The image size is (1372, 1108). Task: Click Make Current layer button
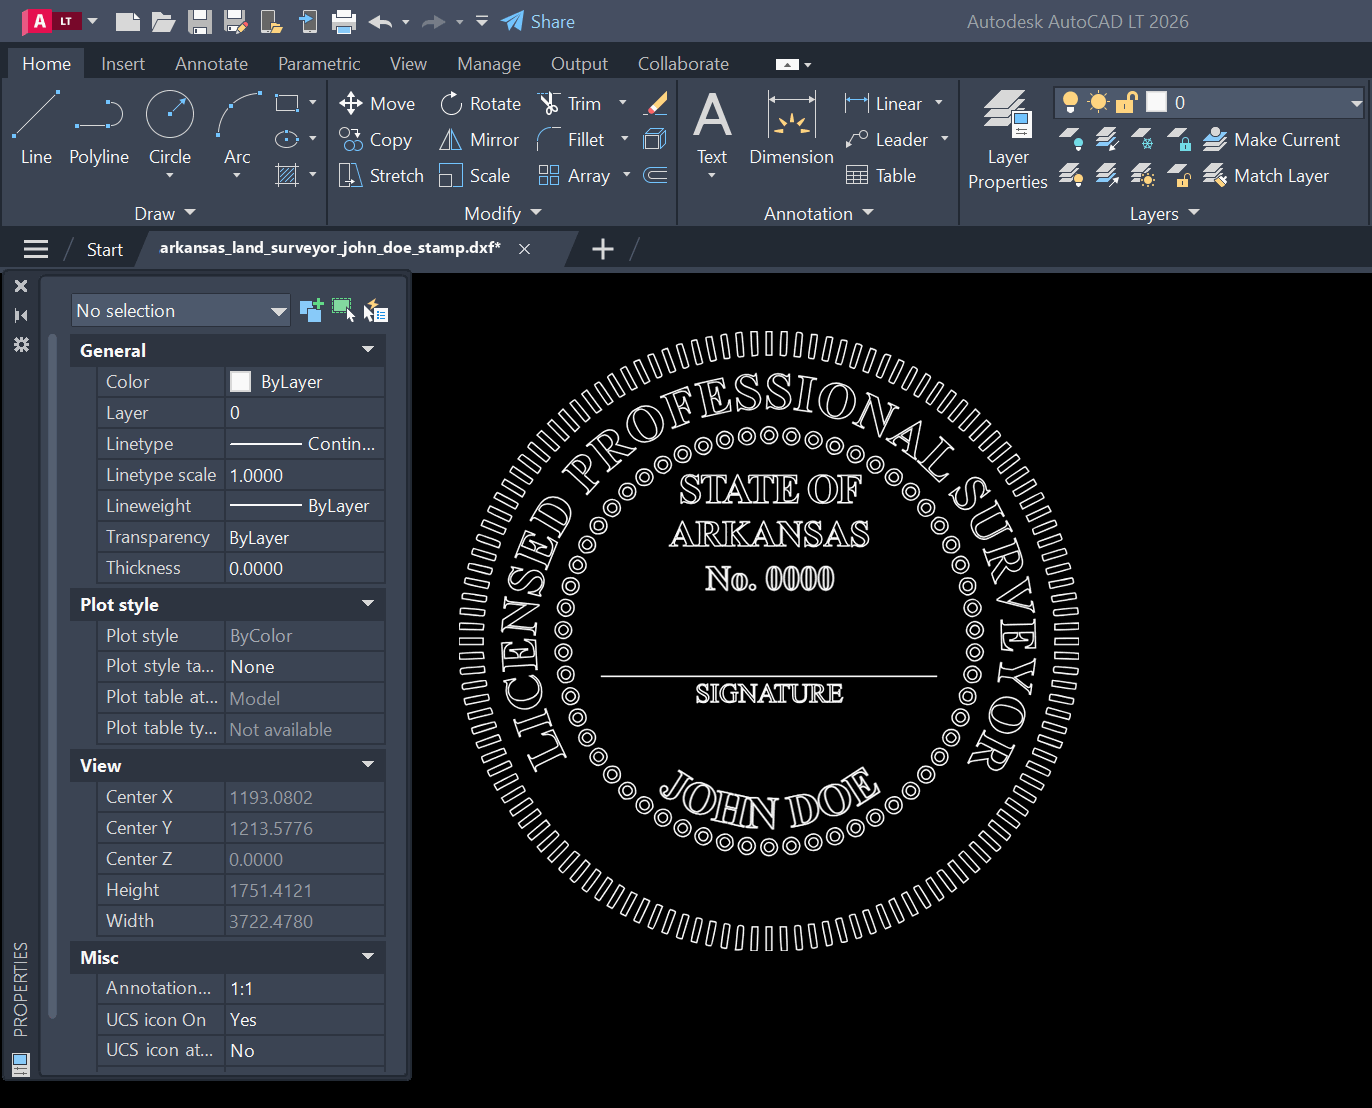(1271, 139)
